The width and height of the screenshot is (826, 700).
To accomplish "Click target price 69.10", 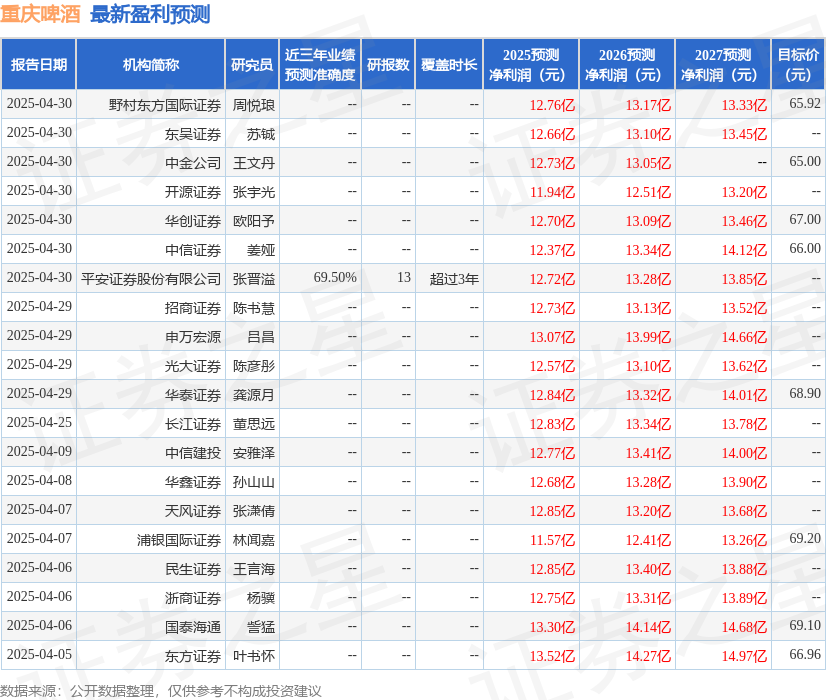I will pos(805,625).
